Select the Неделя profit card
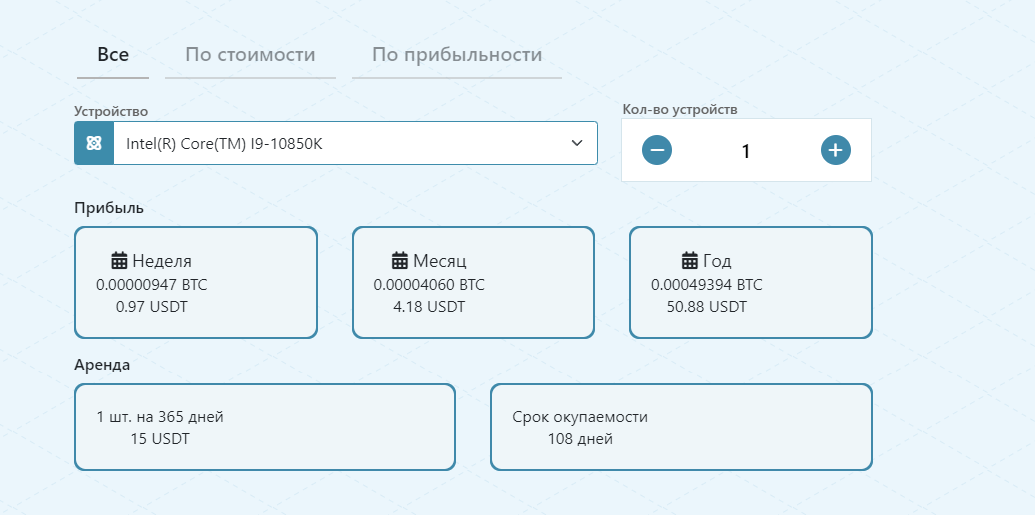1035x515 pixels. point(196,283)
